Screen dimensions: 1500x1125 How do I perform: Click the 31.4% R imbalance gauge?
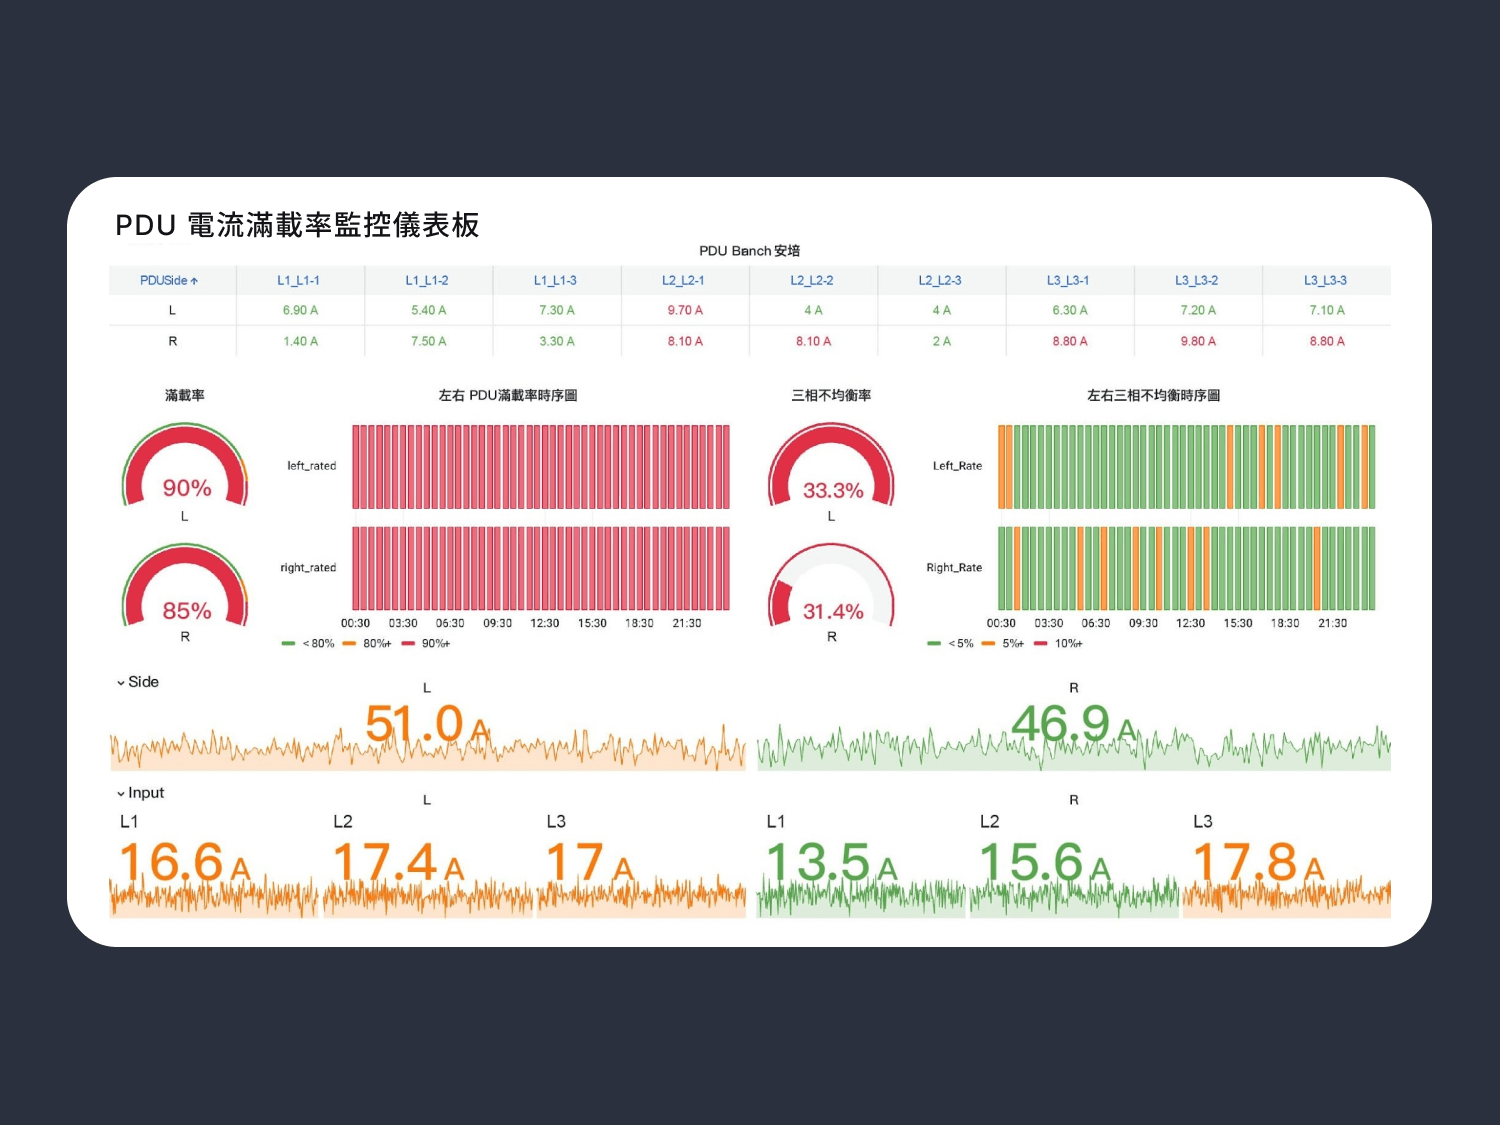831,590
